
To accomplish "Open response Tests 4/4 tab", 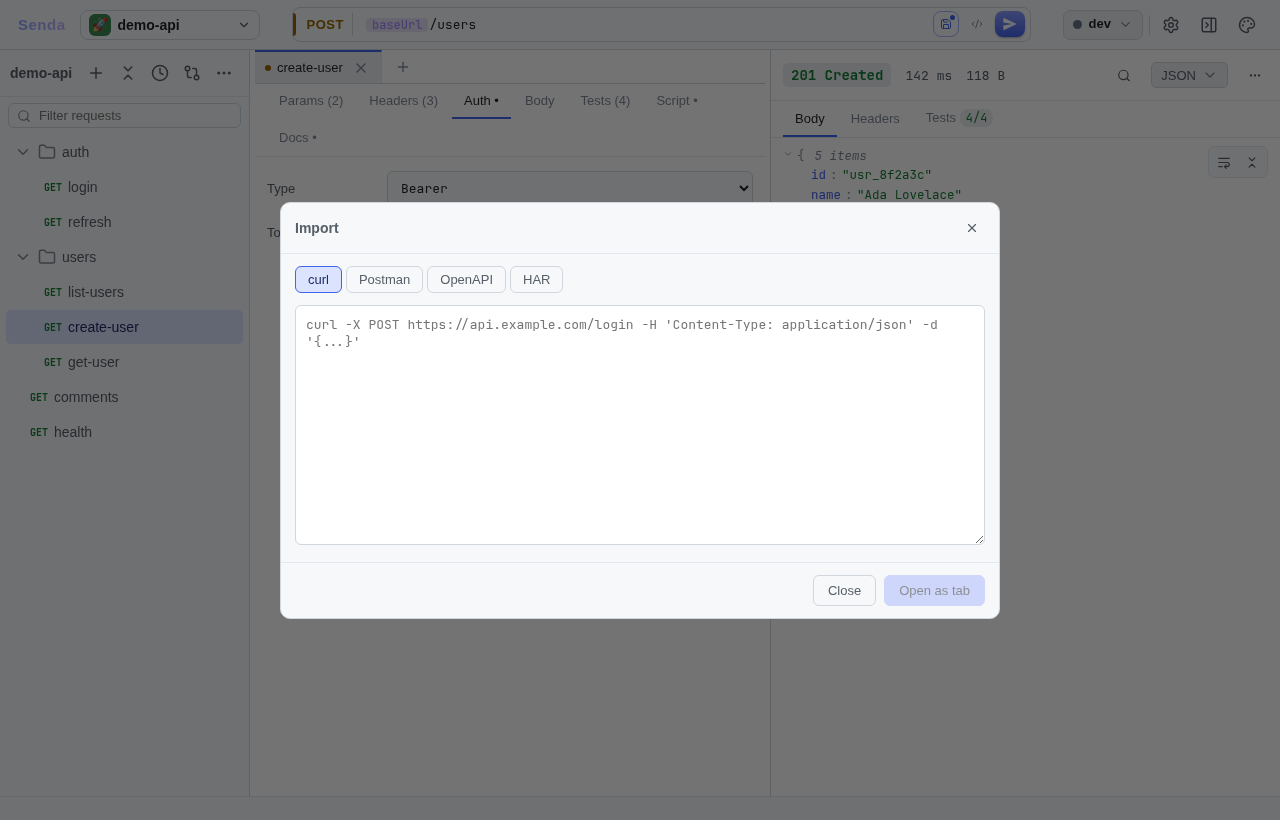I will pos(958,119).
